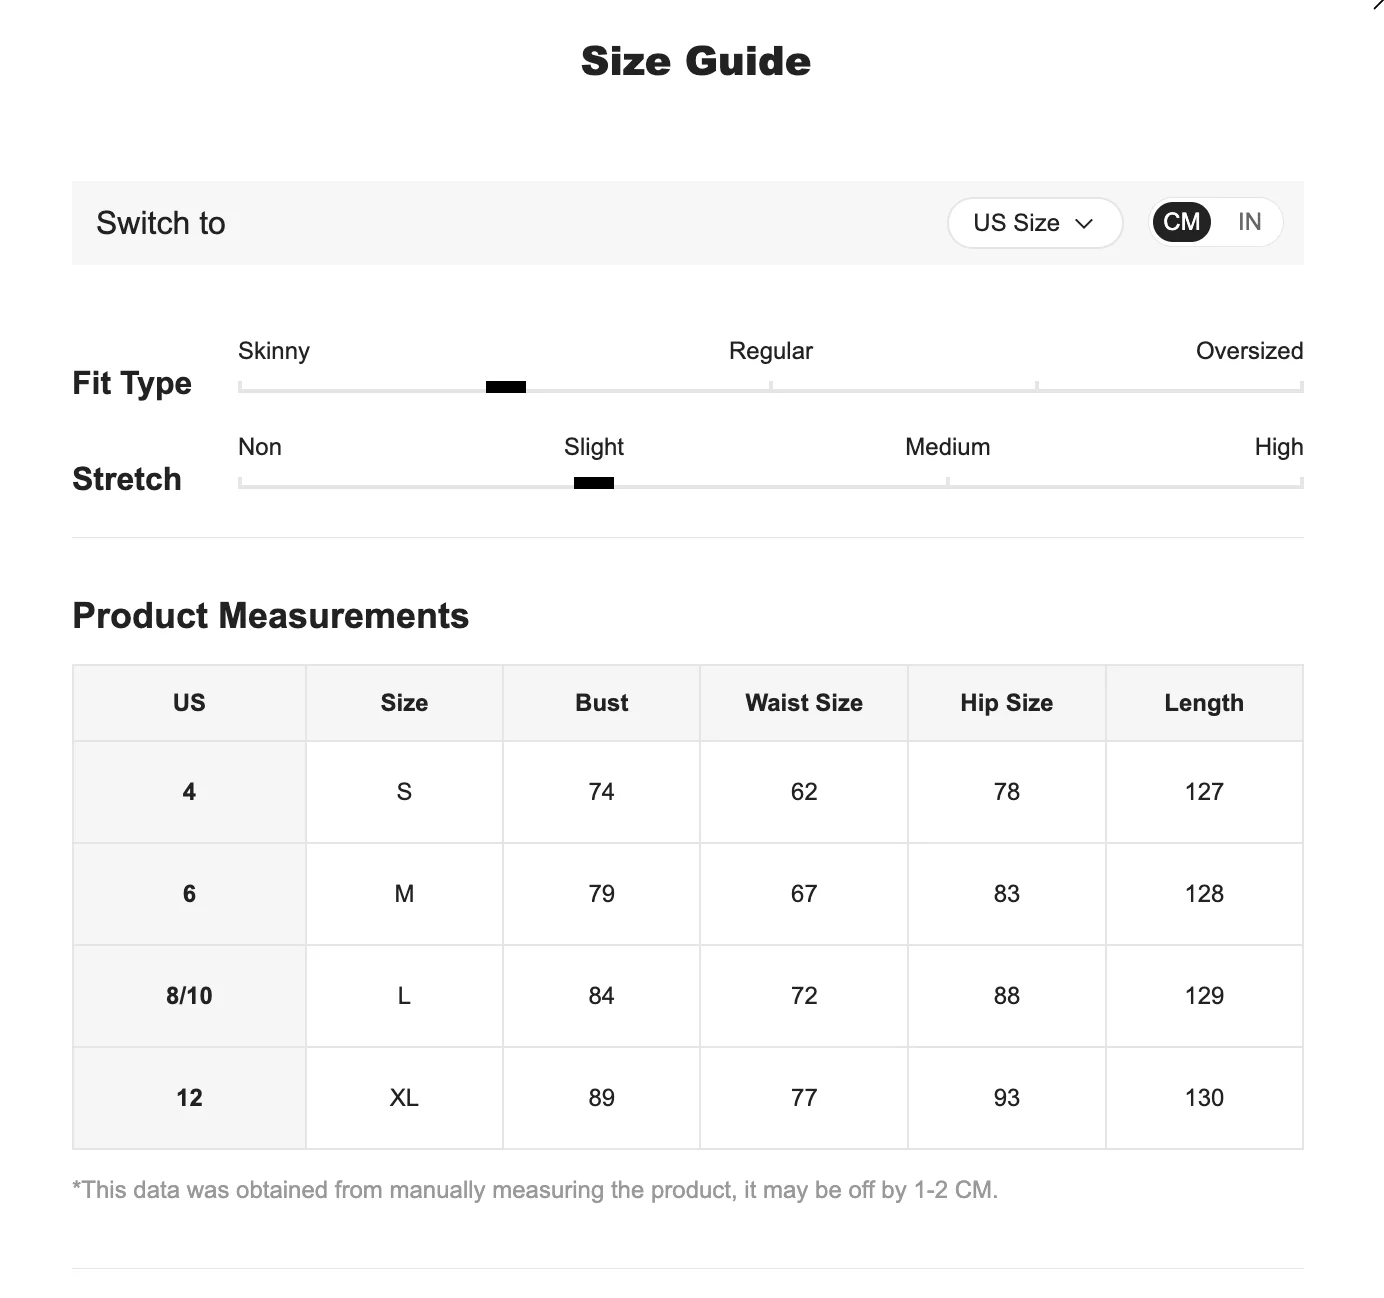Click the Fit Type indicator marker
1384x1298 pixels.
click(506, 387)
